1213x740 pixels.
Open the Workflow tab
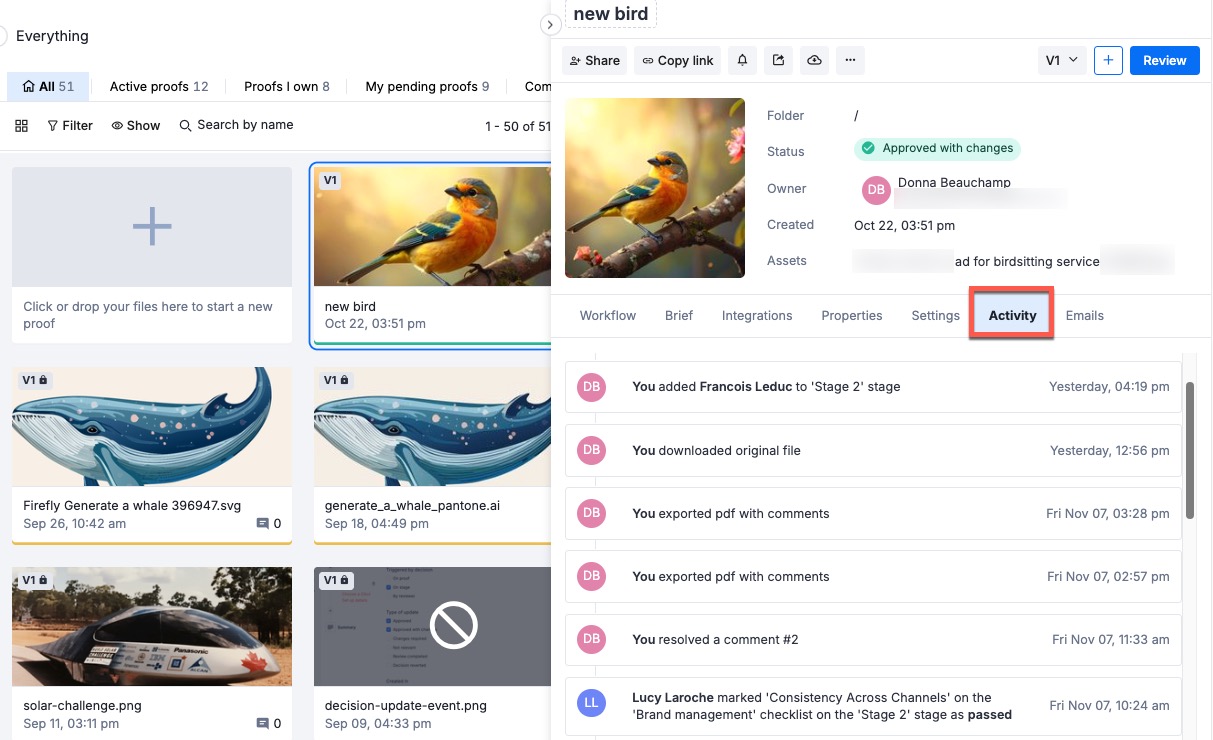607,315
